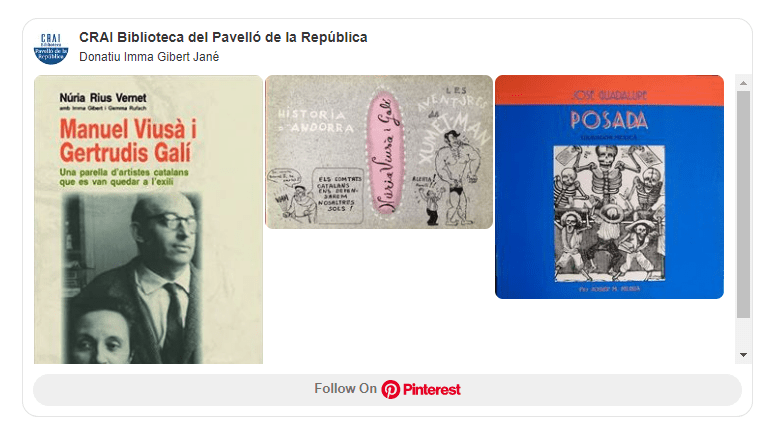
Task: Click the vertical scrollbar thumb
Action: click(743, 204)
